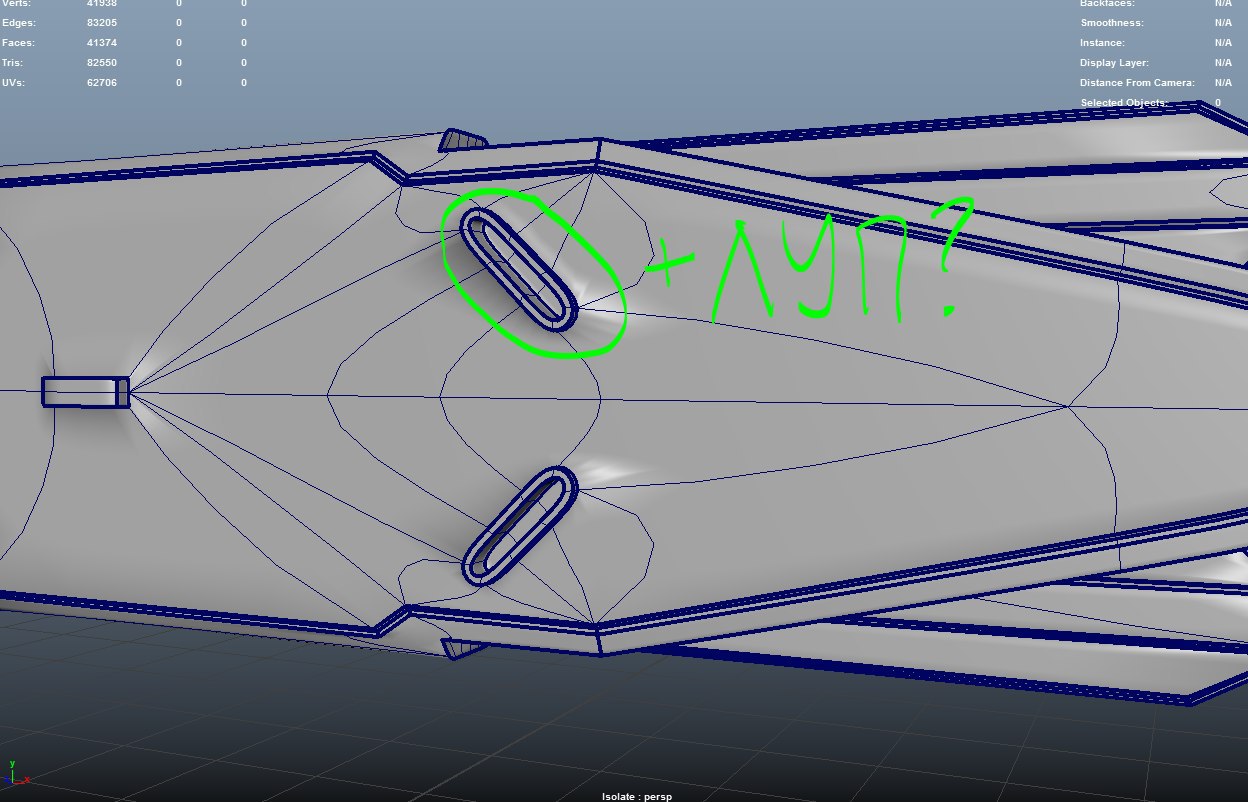This screenshot has height=802, width=1248.
Task: Click the N/A value beside Smoothness
Action: pos(1223,23)
